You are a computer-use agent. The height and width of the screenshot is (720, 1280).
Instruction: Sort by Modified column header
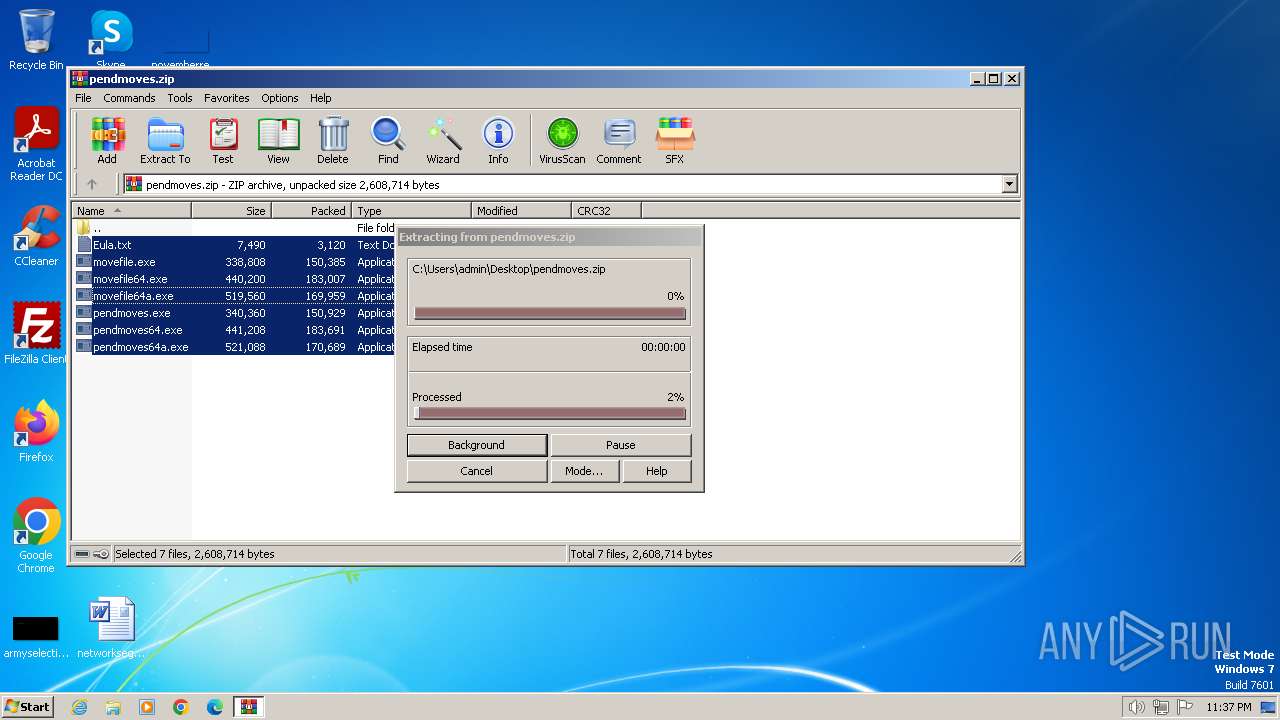click(x=521, y=210)
